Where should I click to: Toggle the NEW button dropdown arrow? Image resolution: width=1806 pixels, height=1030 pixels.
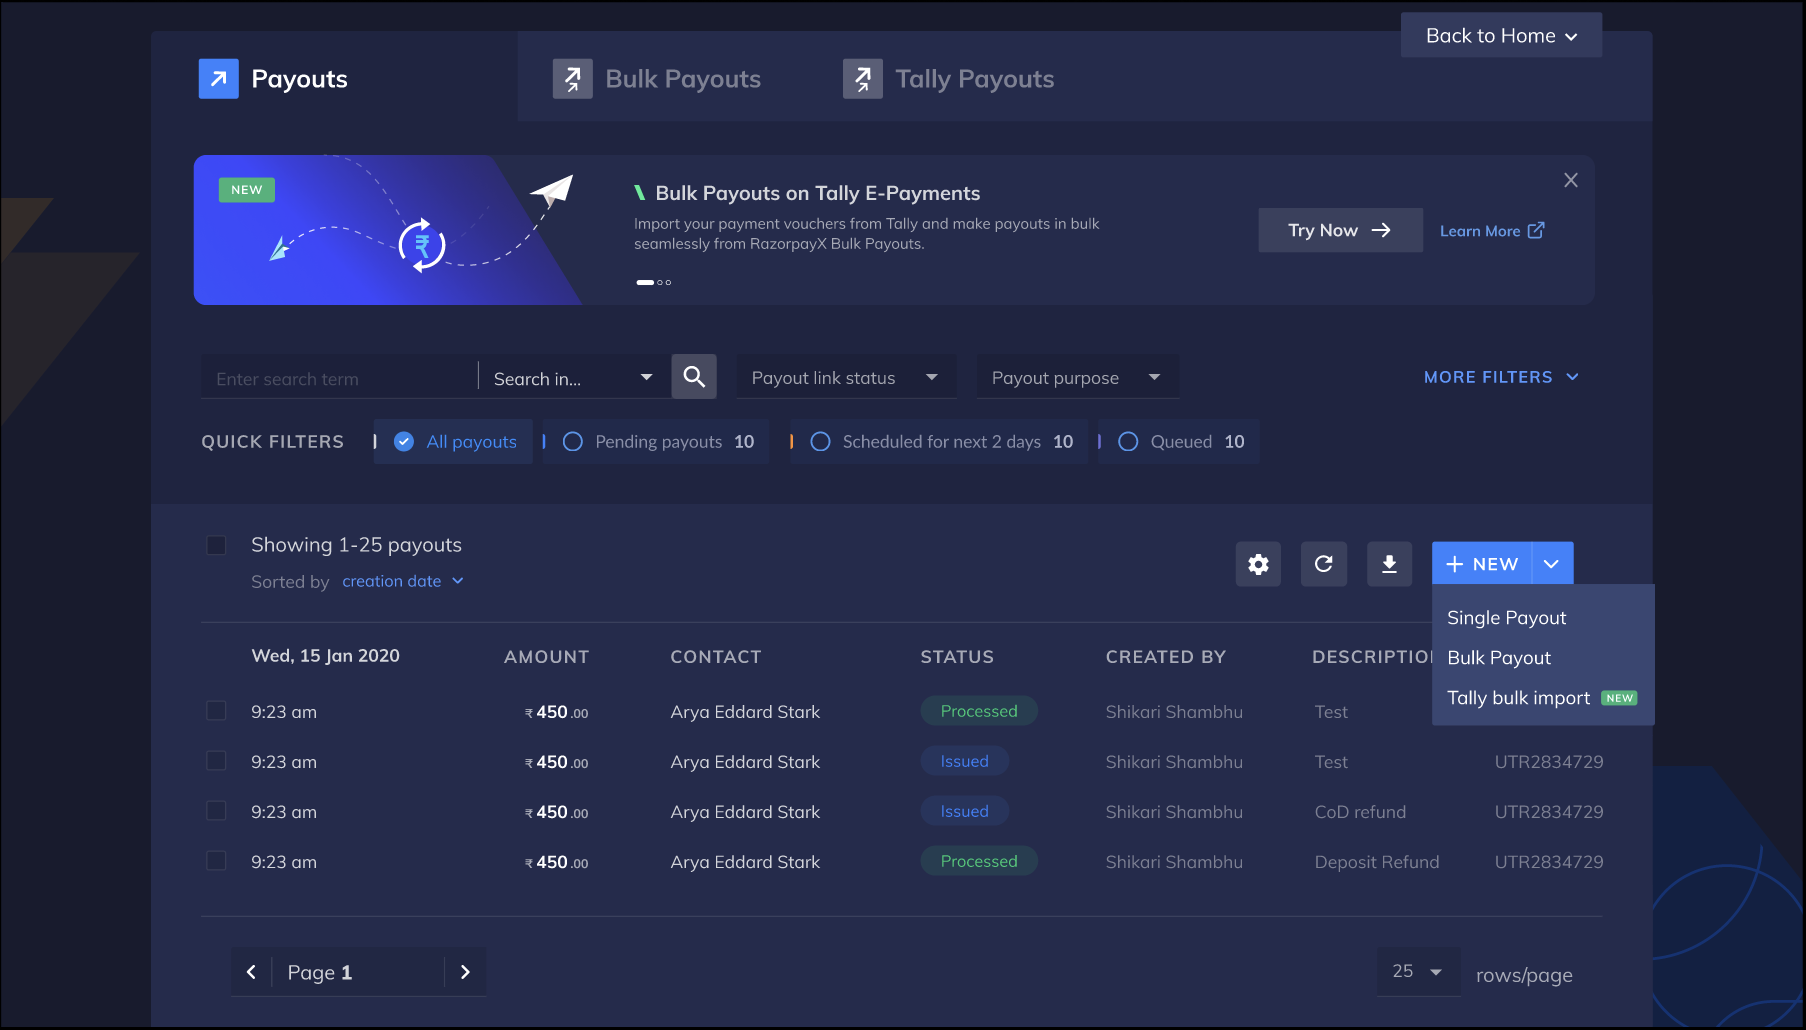pyautogui.click(x=1552, y=564)
